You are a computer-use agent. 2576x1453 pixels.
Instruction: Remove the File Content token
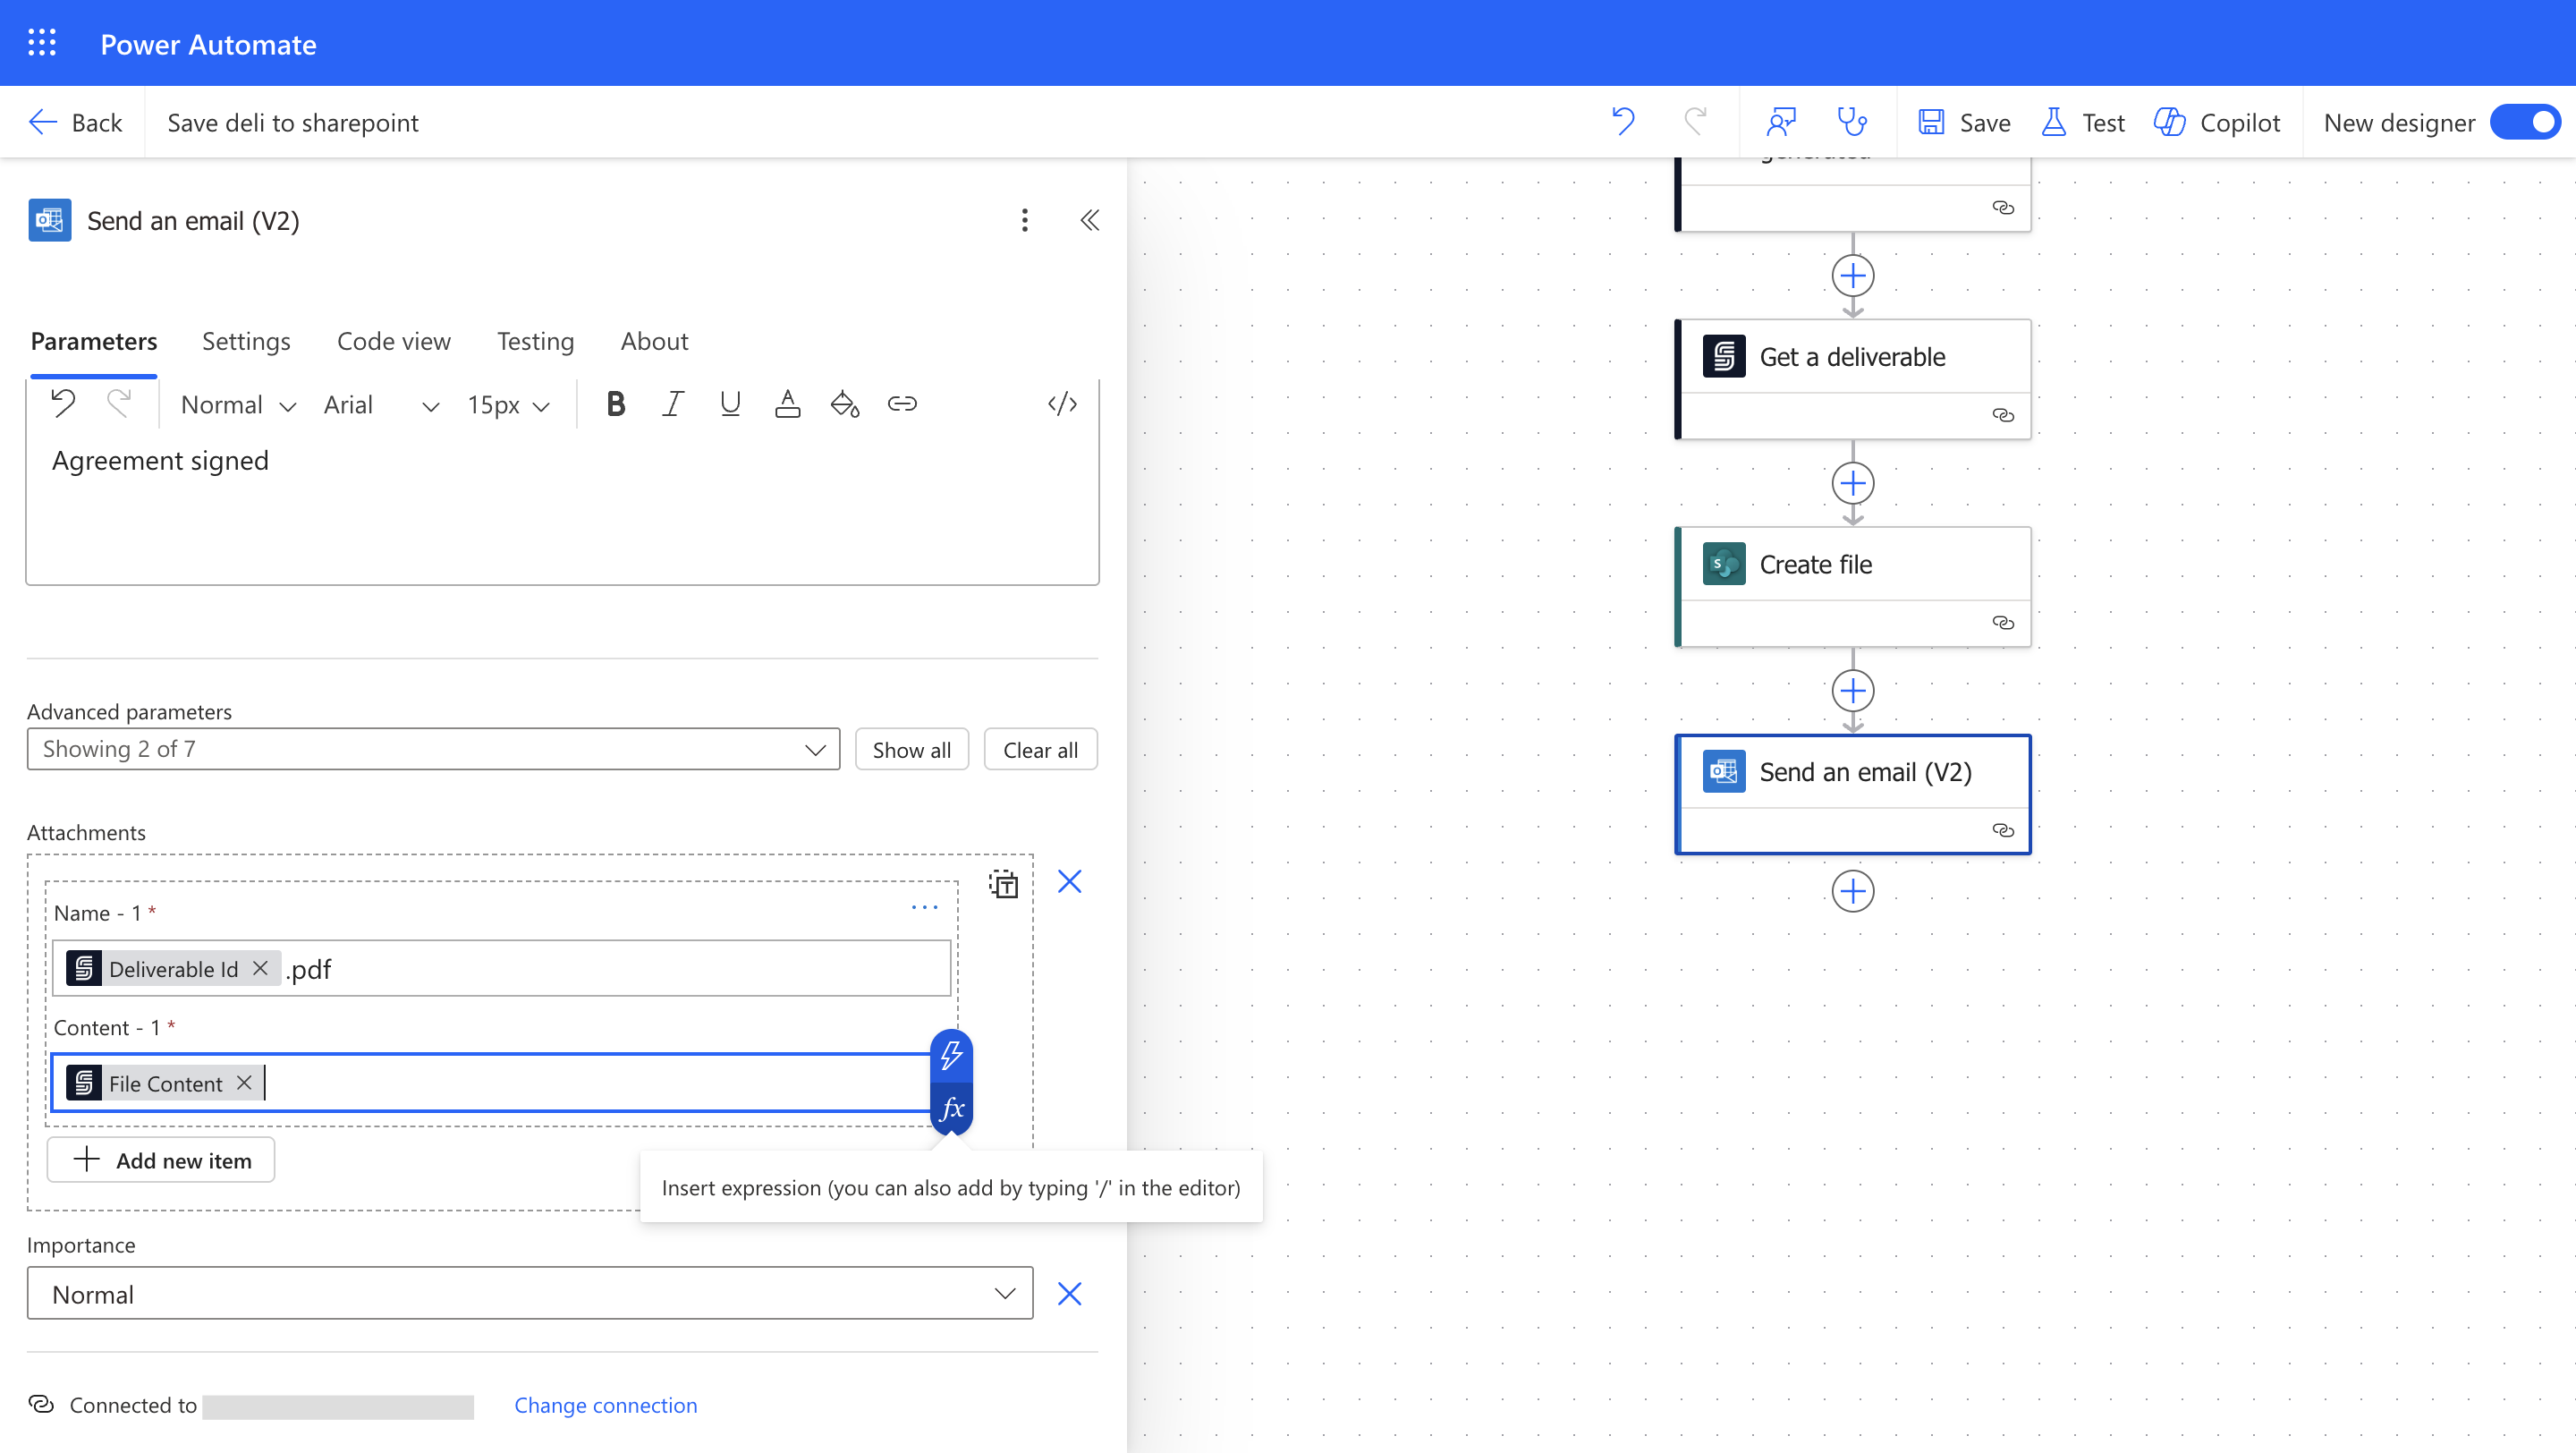244,1083
